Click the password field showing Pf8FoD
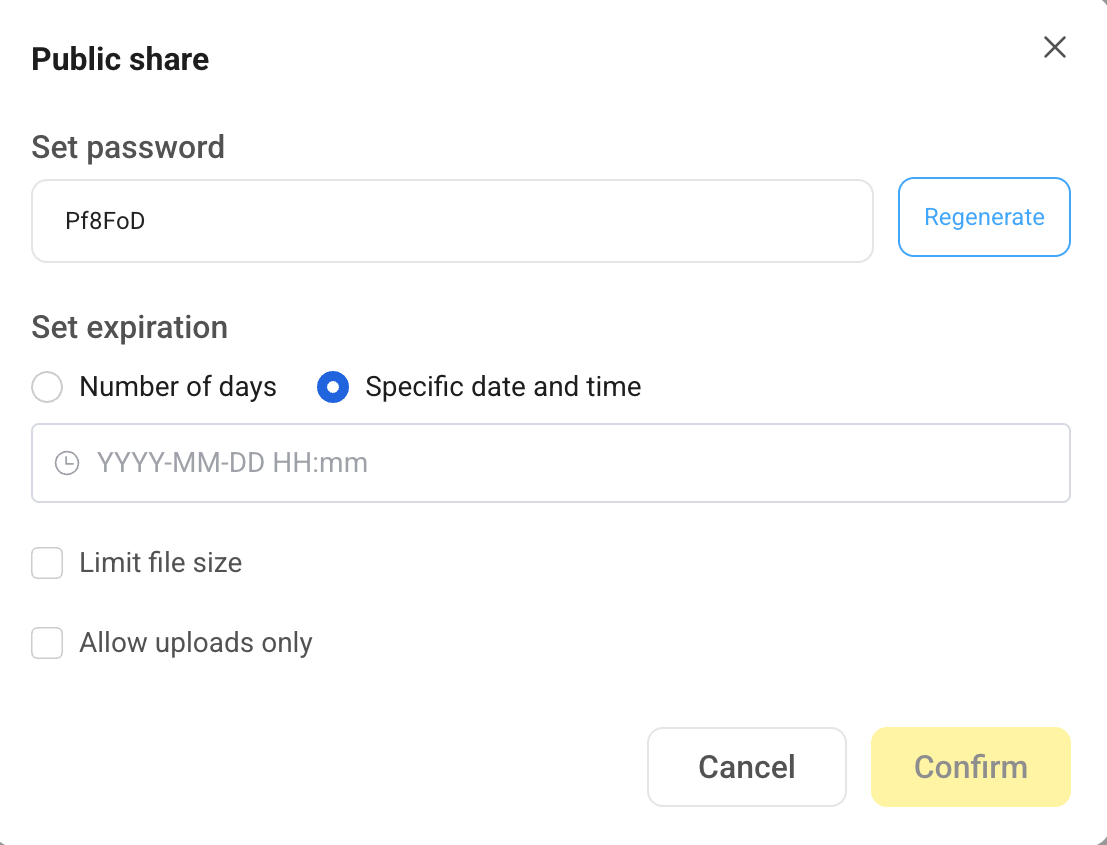The image size is (1107, 845). [x=452, y=220]
